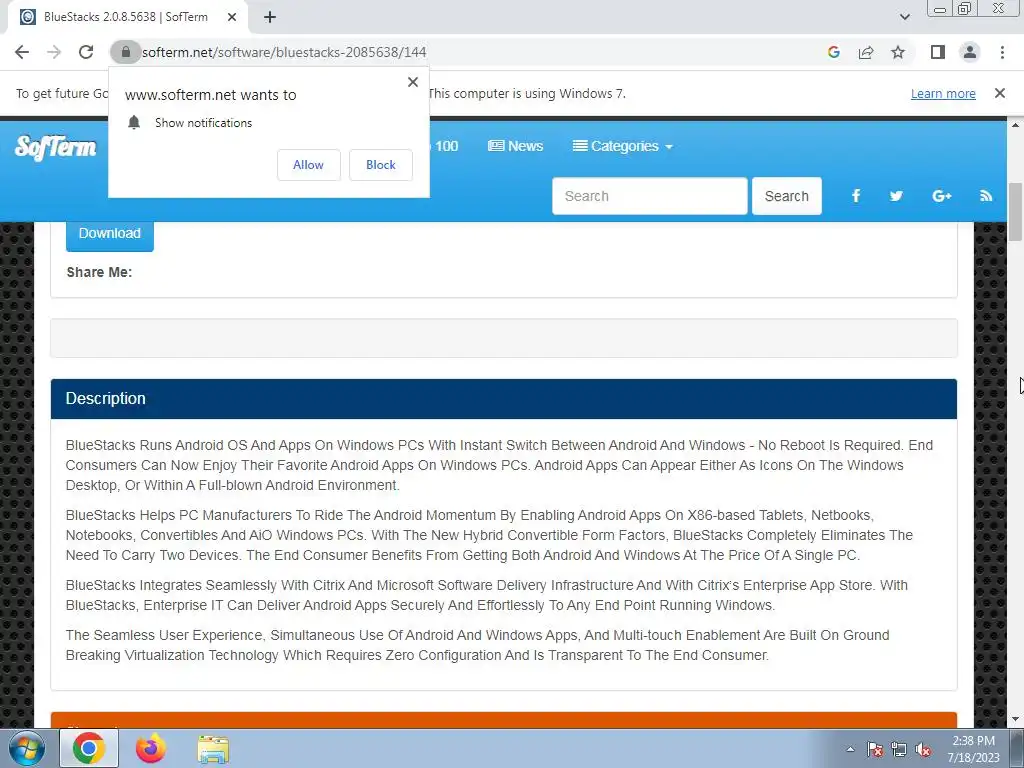The image size is (1024, 768).
Task: Click the News newspaper icon
Action: (496, 146)
